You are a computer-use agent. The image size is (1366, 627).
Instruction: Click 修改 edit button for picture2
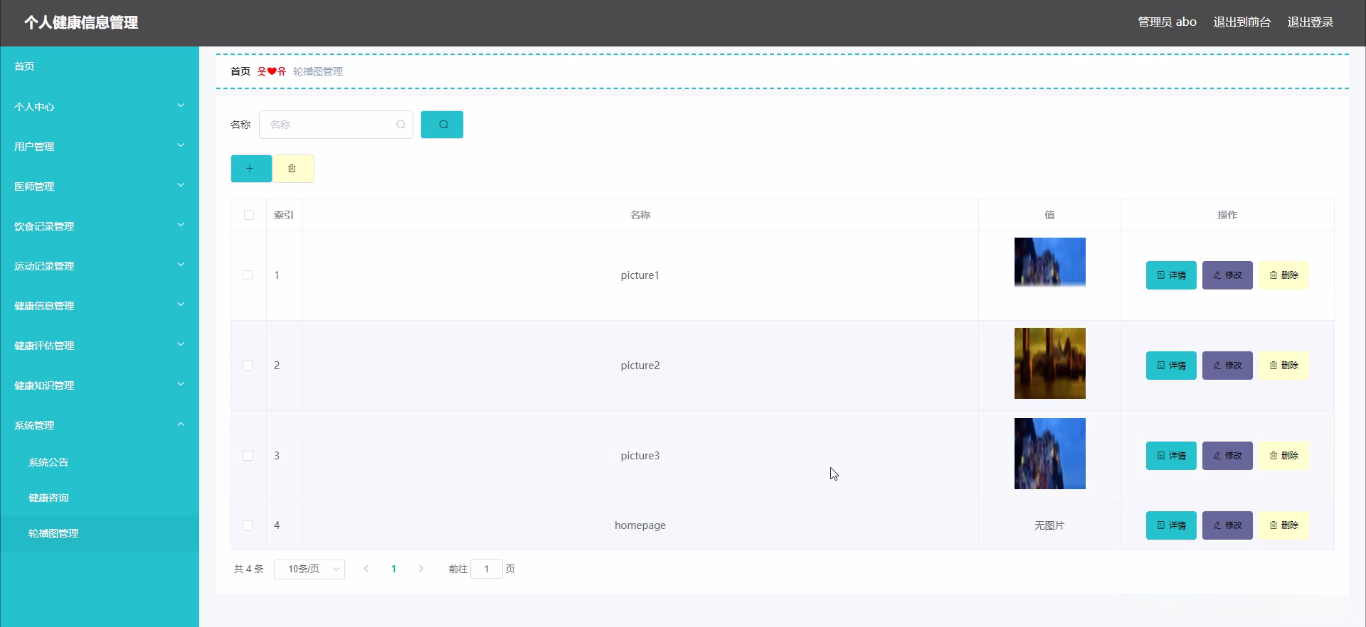[1227, 365]
